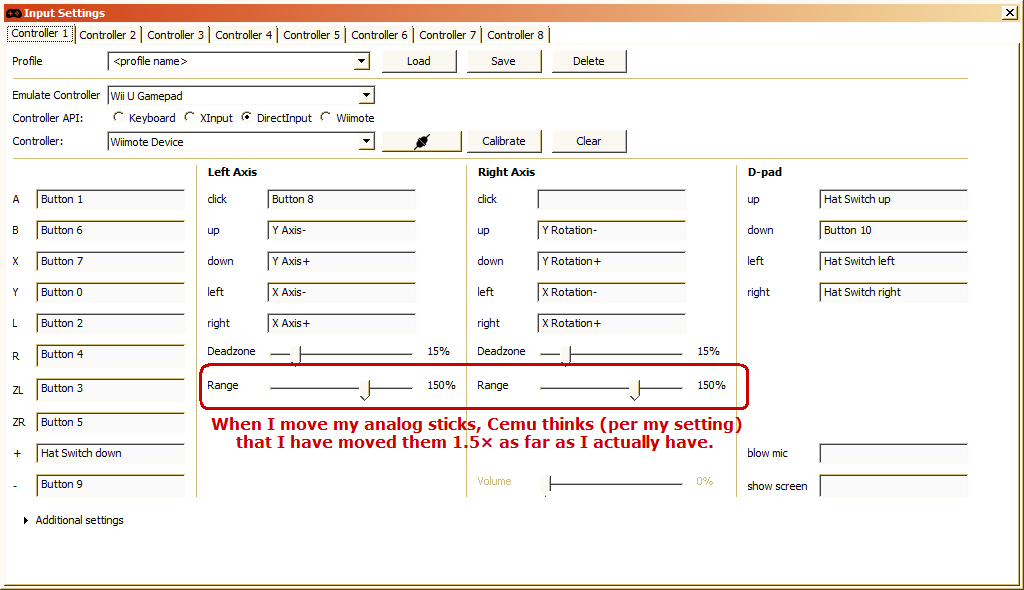Click the B button mapping field
The height and width of the screenshot is (590, 1024).
pyautogui.click(x=110, y=231)
